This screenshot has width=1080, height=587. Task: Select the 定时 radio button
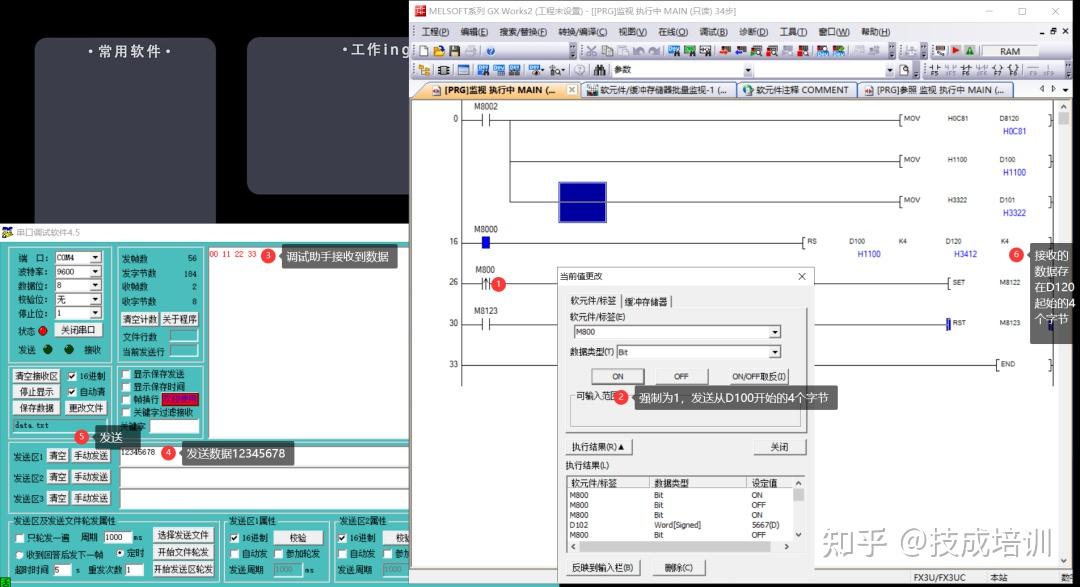[119, 552]
